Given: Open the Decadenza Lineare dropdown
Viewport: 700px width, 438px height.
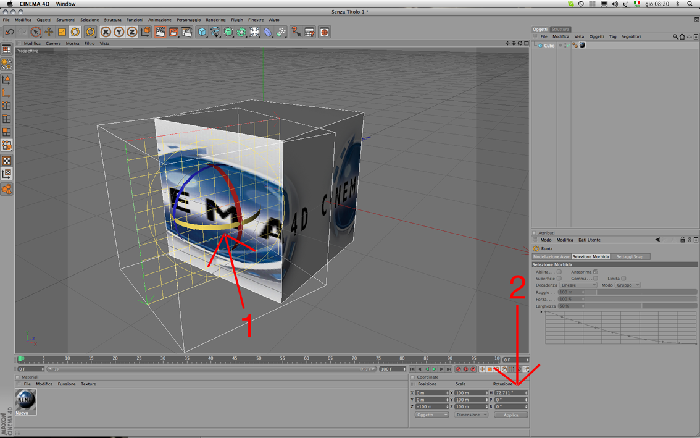Looking at the screenshot, I should 579,285.
